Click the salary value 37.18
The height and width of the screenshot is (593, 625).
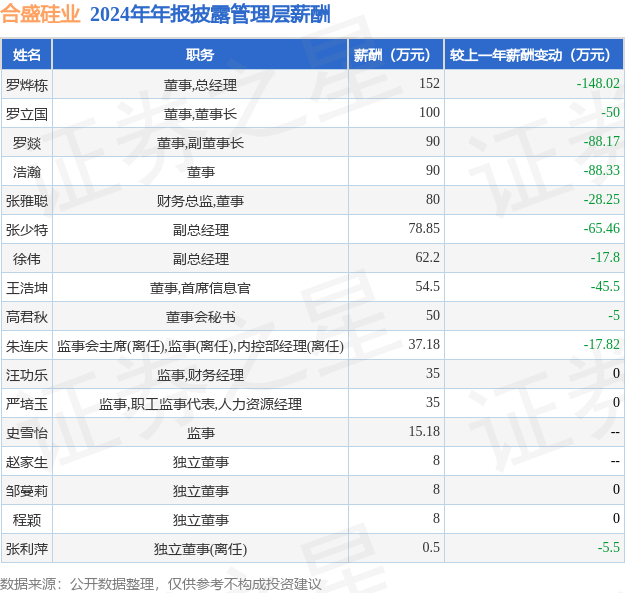point(424,345)
